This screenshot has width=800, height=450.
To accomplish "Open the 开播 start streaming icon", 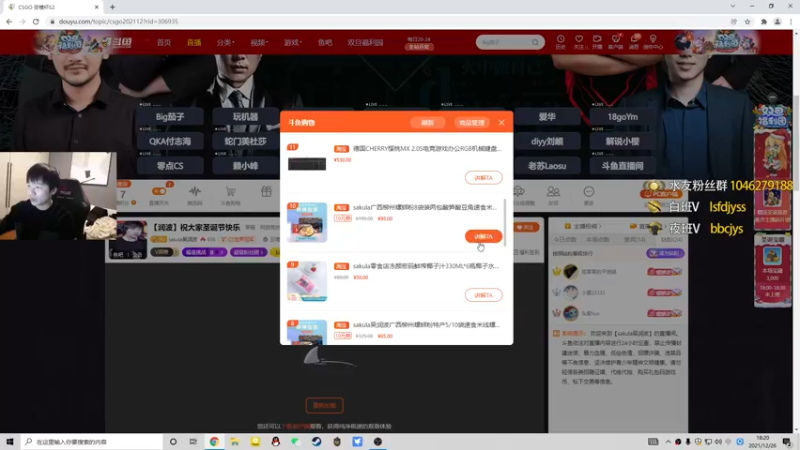I will point(597,42).
